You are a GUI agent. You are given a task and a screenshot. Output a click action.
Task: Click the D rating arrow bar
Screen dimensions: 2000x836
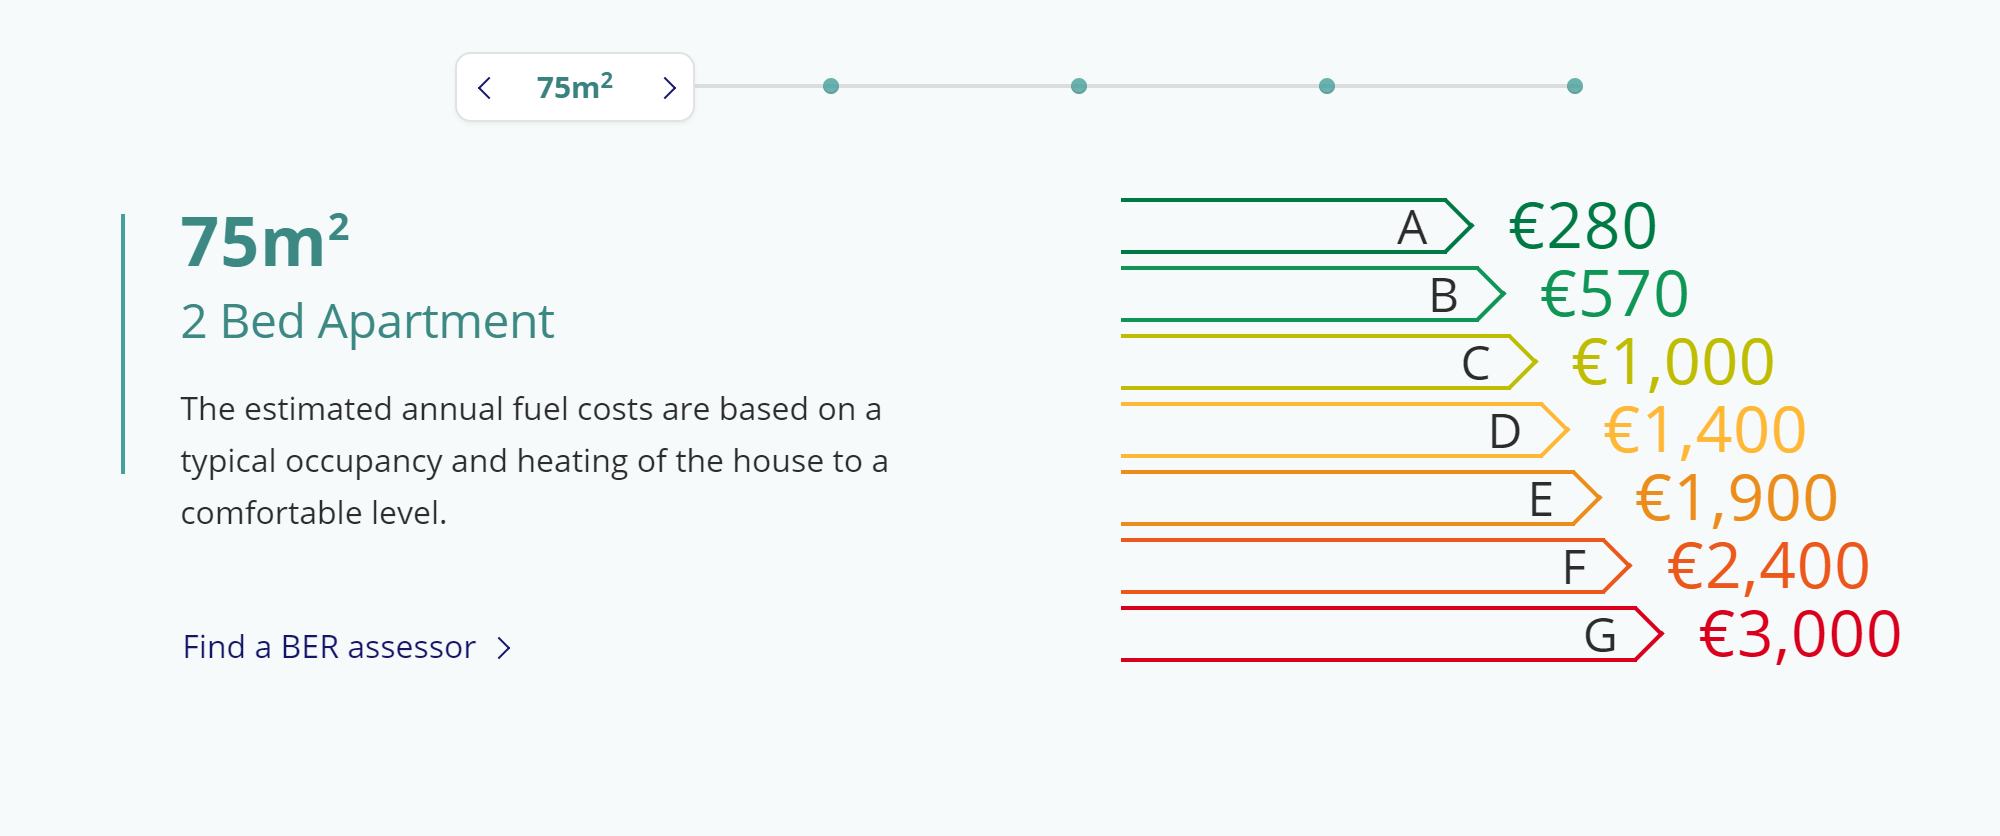click(x=1345, y=430)
